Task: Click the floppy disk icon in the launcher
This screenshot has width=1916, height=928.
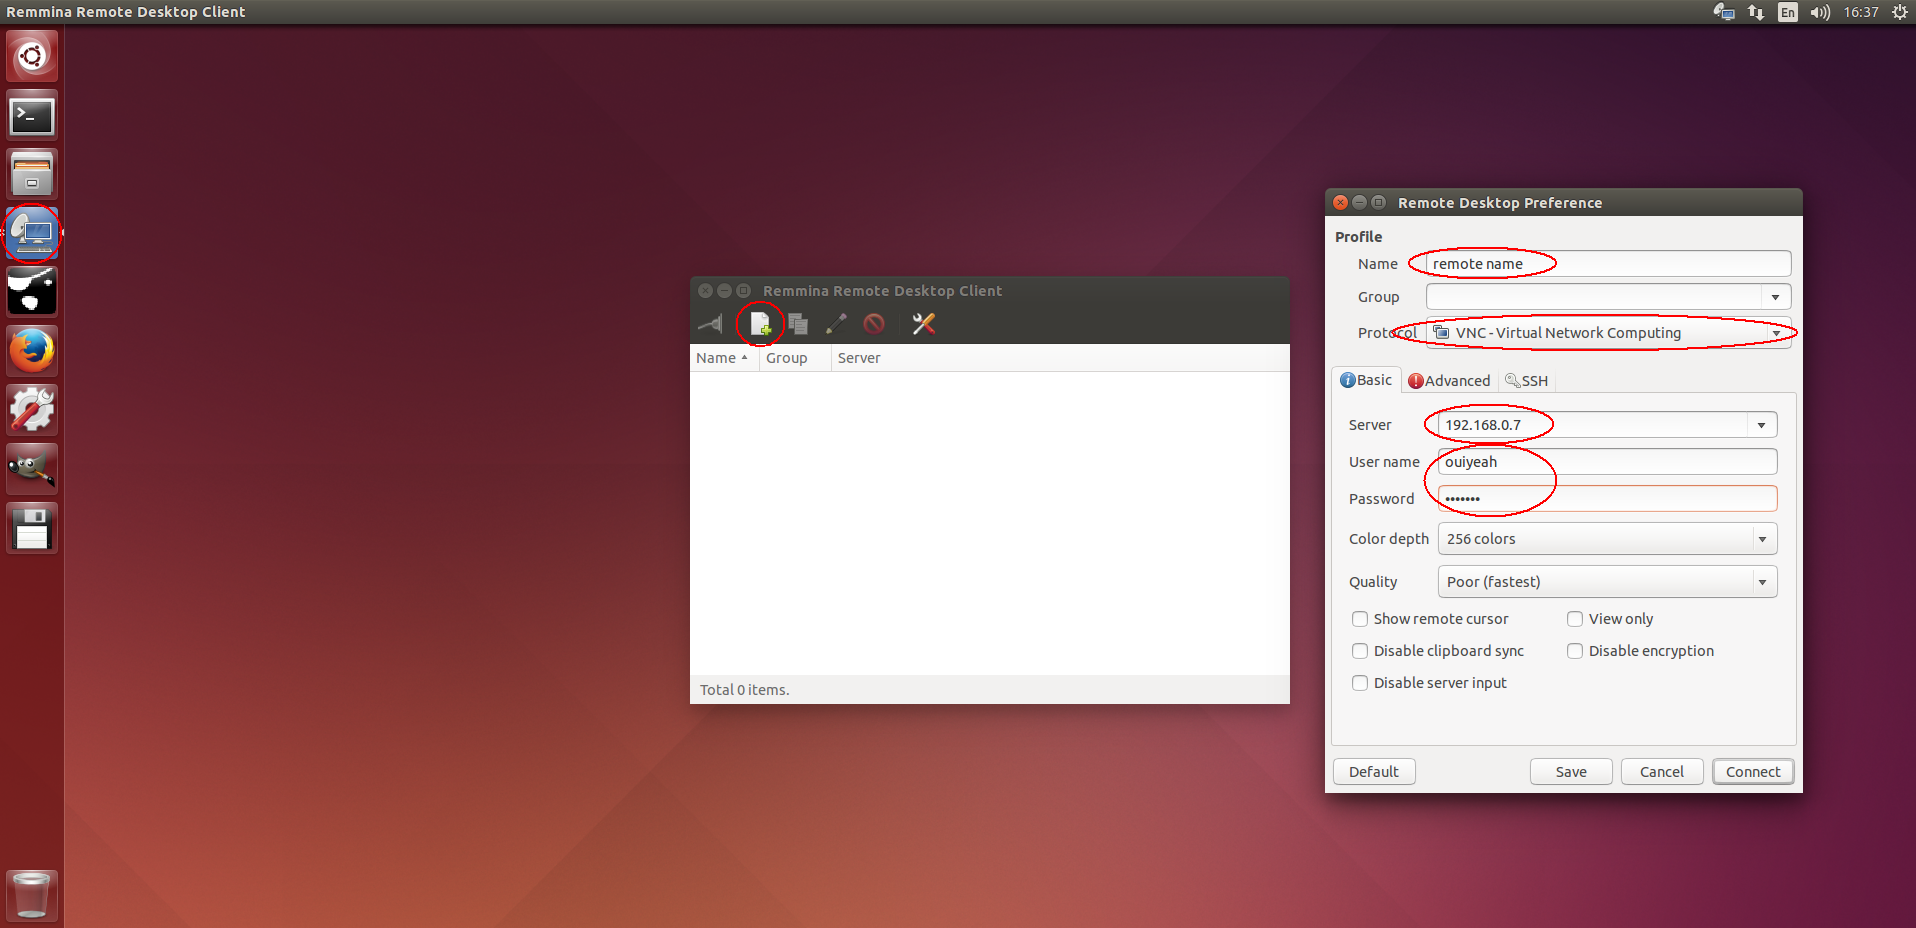Action: point(32,528)
